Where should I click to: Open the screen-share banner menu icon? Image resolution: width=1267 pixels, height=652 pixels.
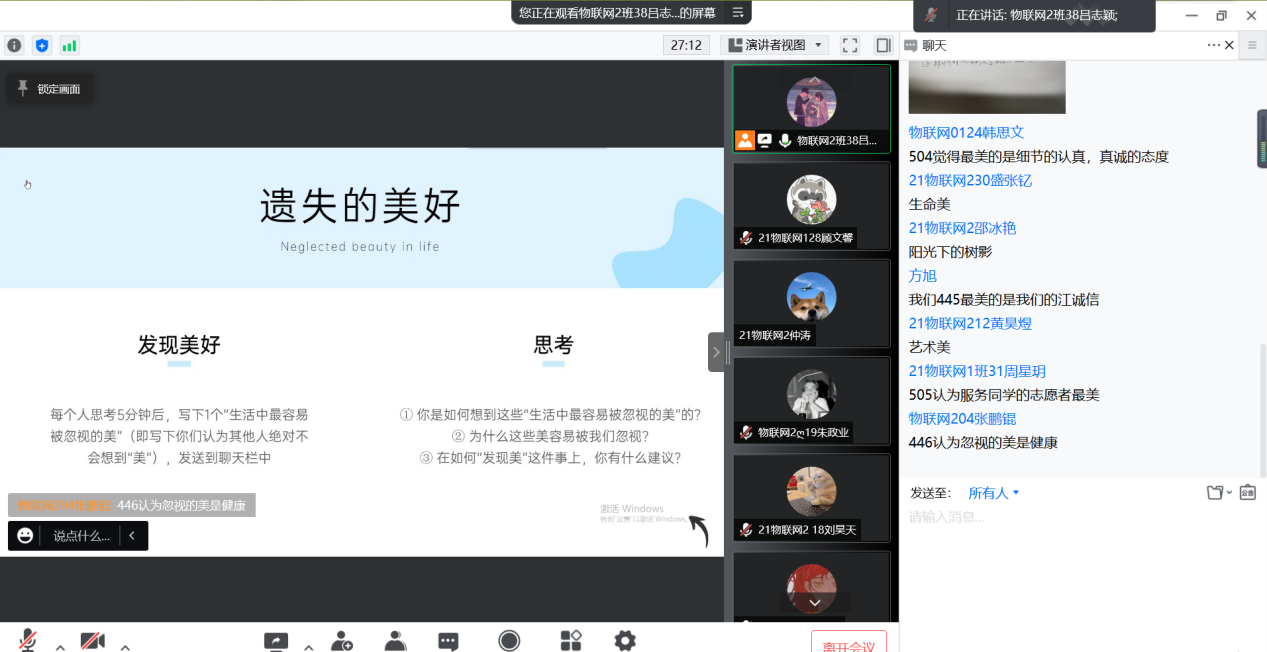pyautogui.click(x=737, y=12)
